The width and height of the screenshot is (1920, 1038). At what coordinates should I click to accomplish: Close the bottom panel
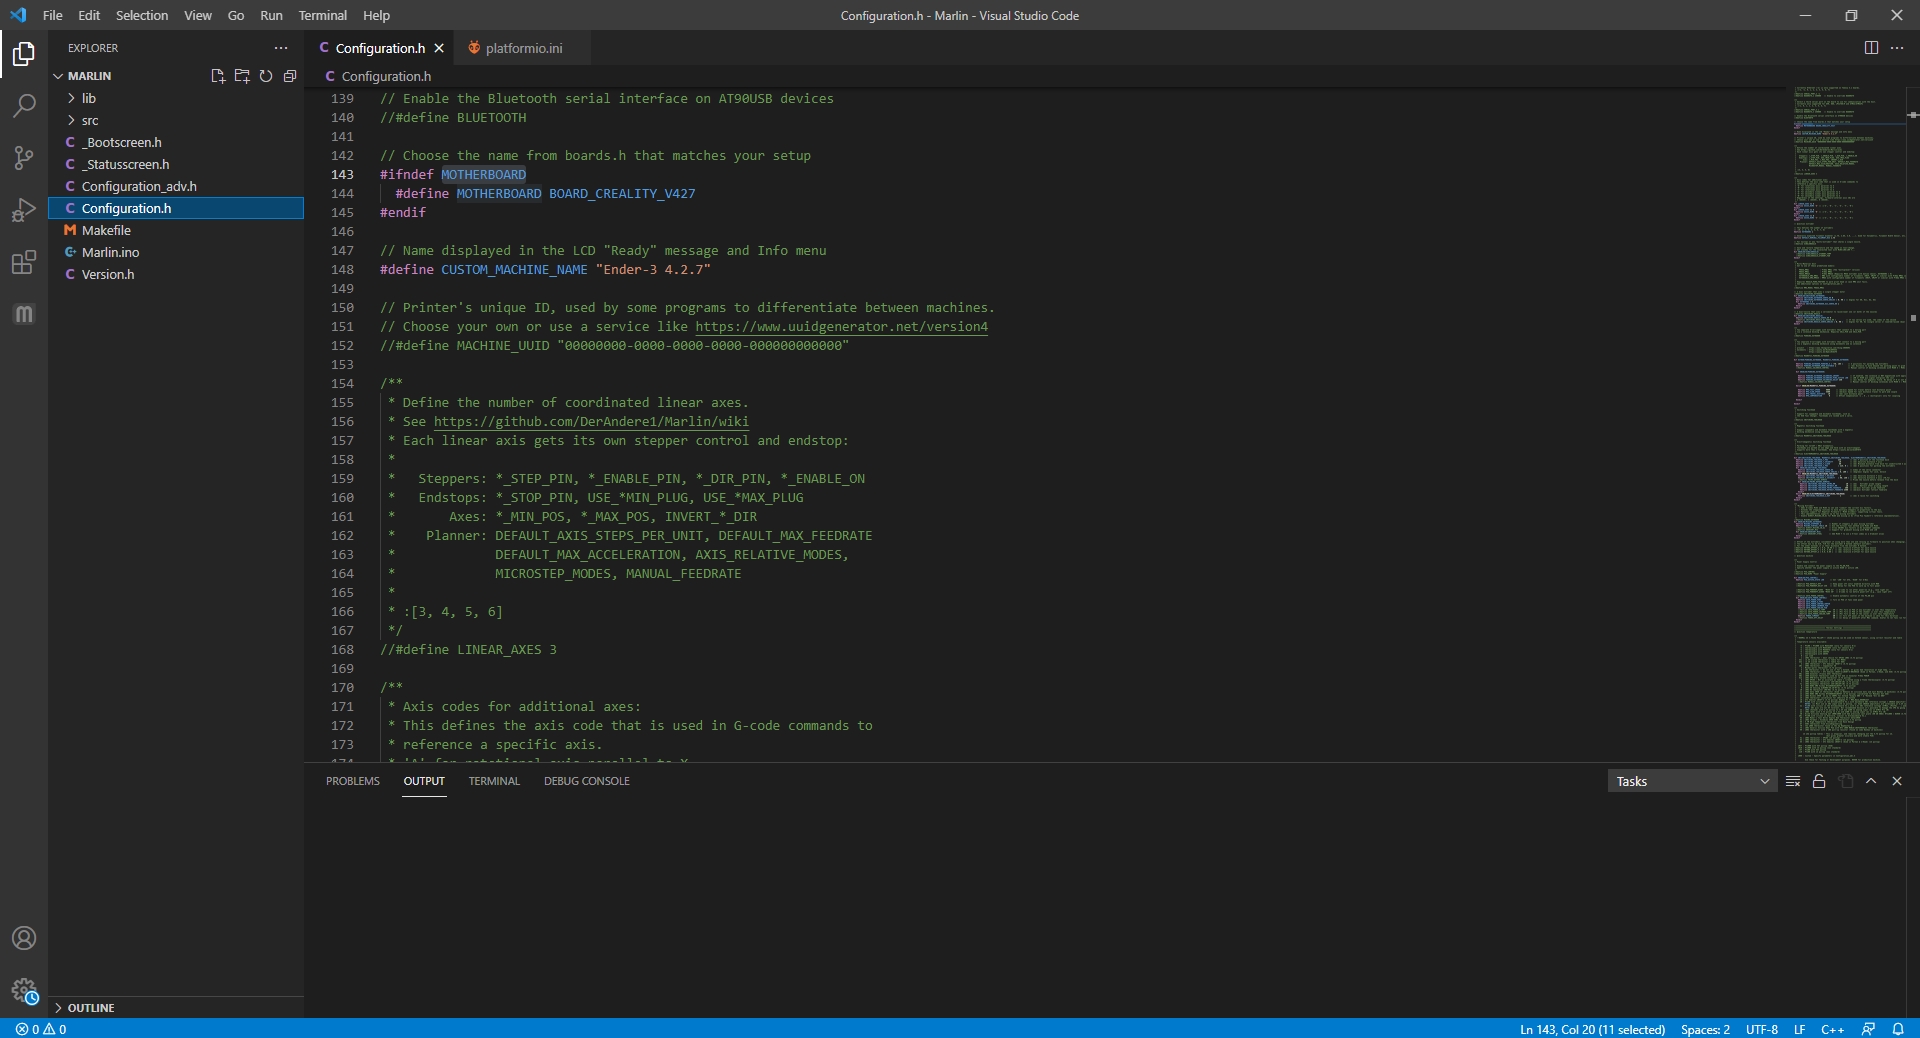tap(1897, 781)
